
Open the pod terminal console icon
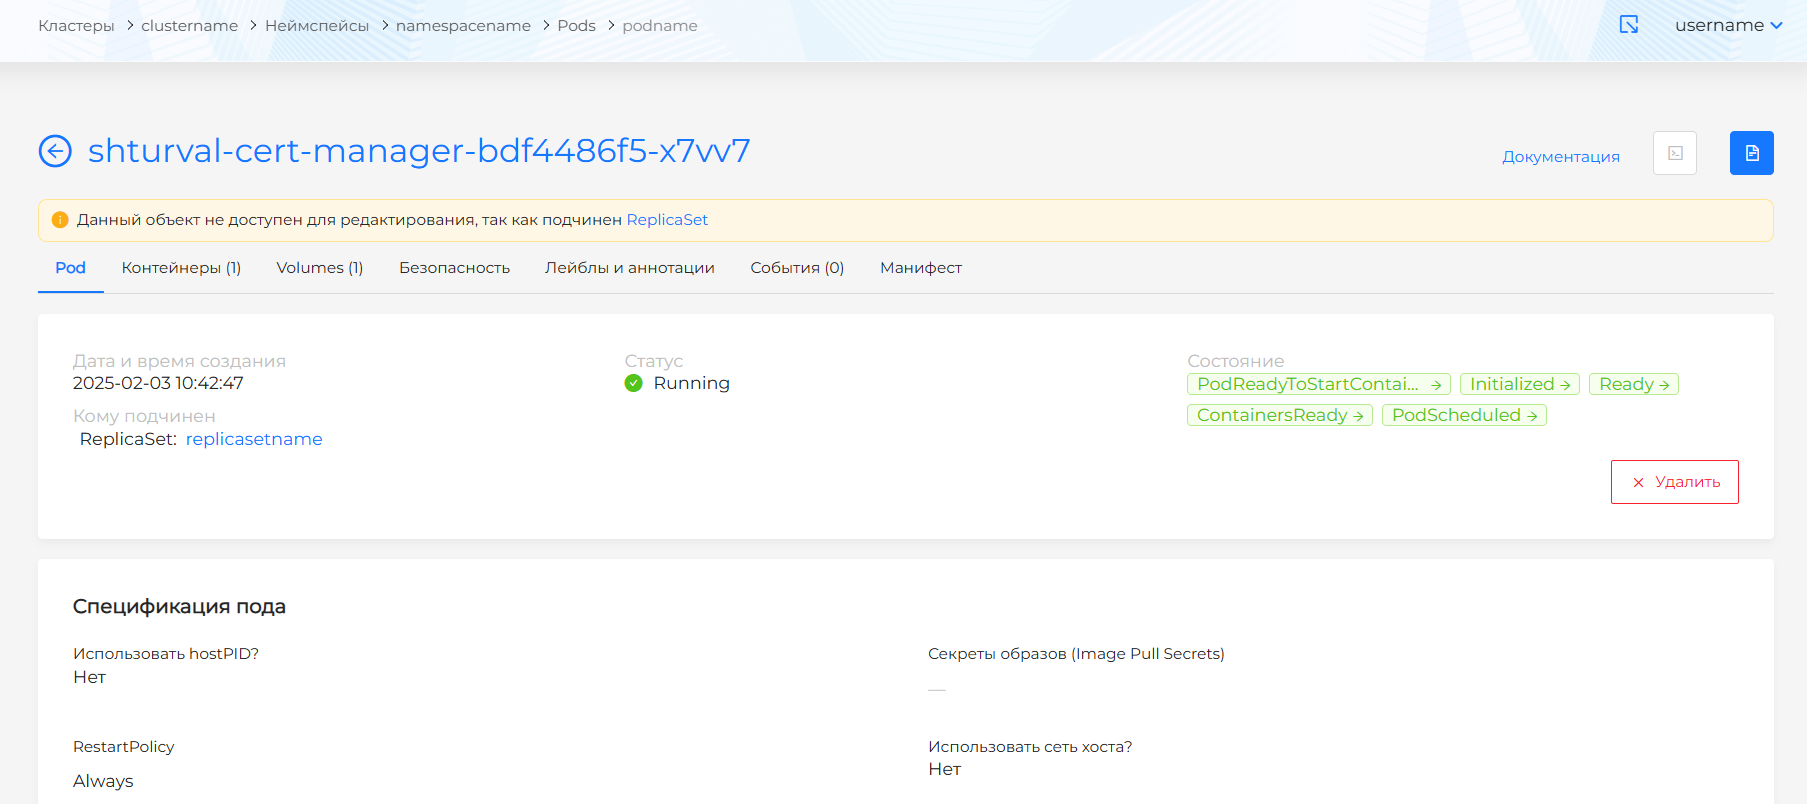coord(1674,153)
